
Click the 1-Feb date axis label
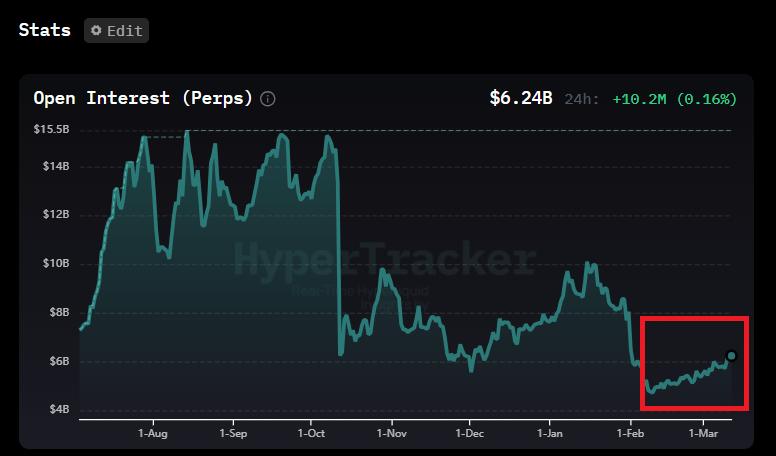[631, 434]
